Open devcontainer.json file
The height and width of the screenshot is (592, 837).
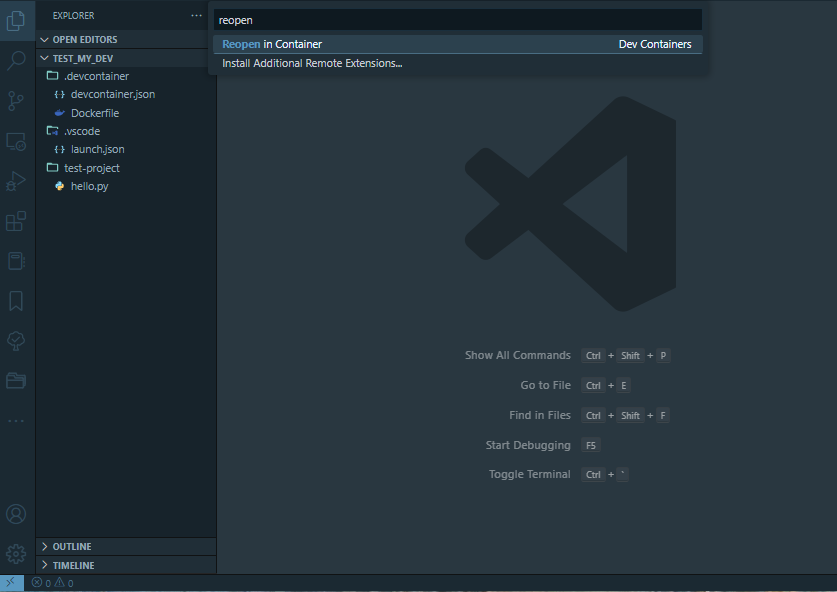click(x=113, y=94)
